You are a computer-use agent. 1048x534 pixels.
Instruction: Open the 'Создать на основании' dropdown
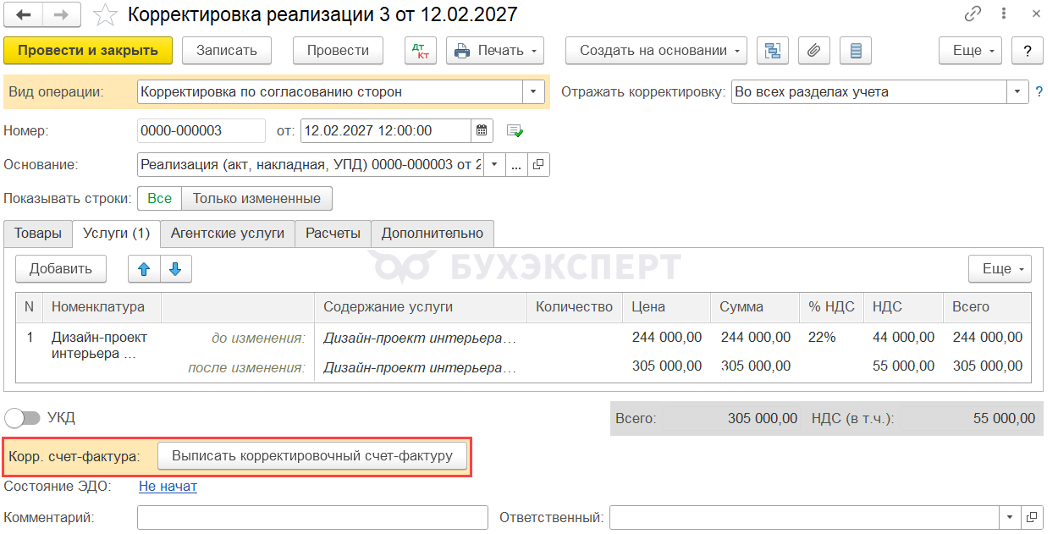pyautogui.click(x=656, y=51)
